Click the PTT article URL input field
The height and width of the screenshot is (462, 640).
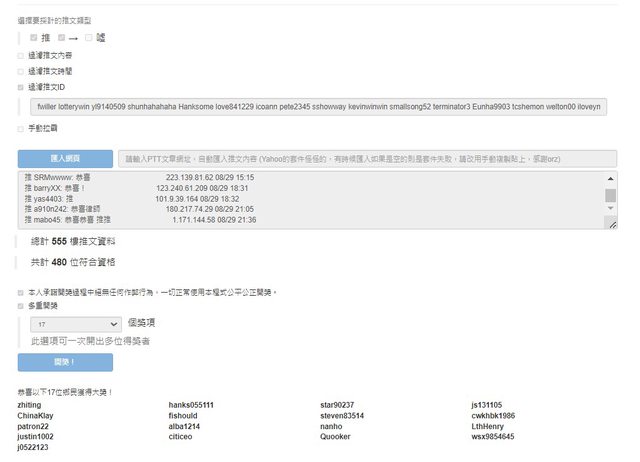pos(366,158)
